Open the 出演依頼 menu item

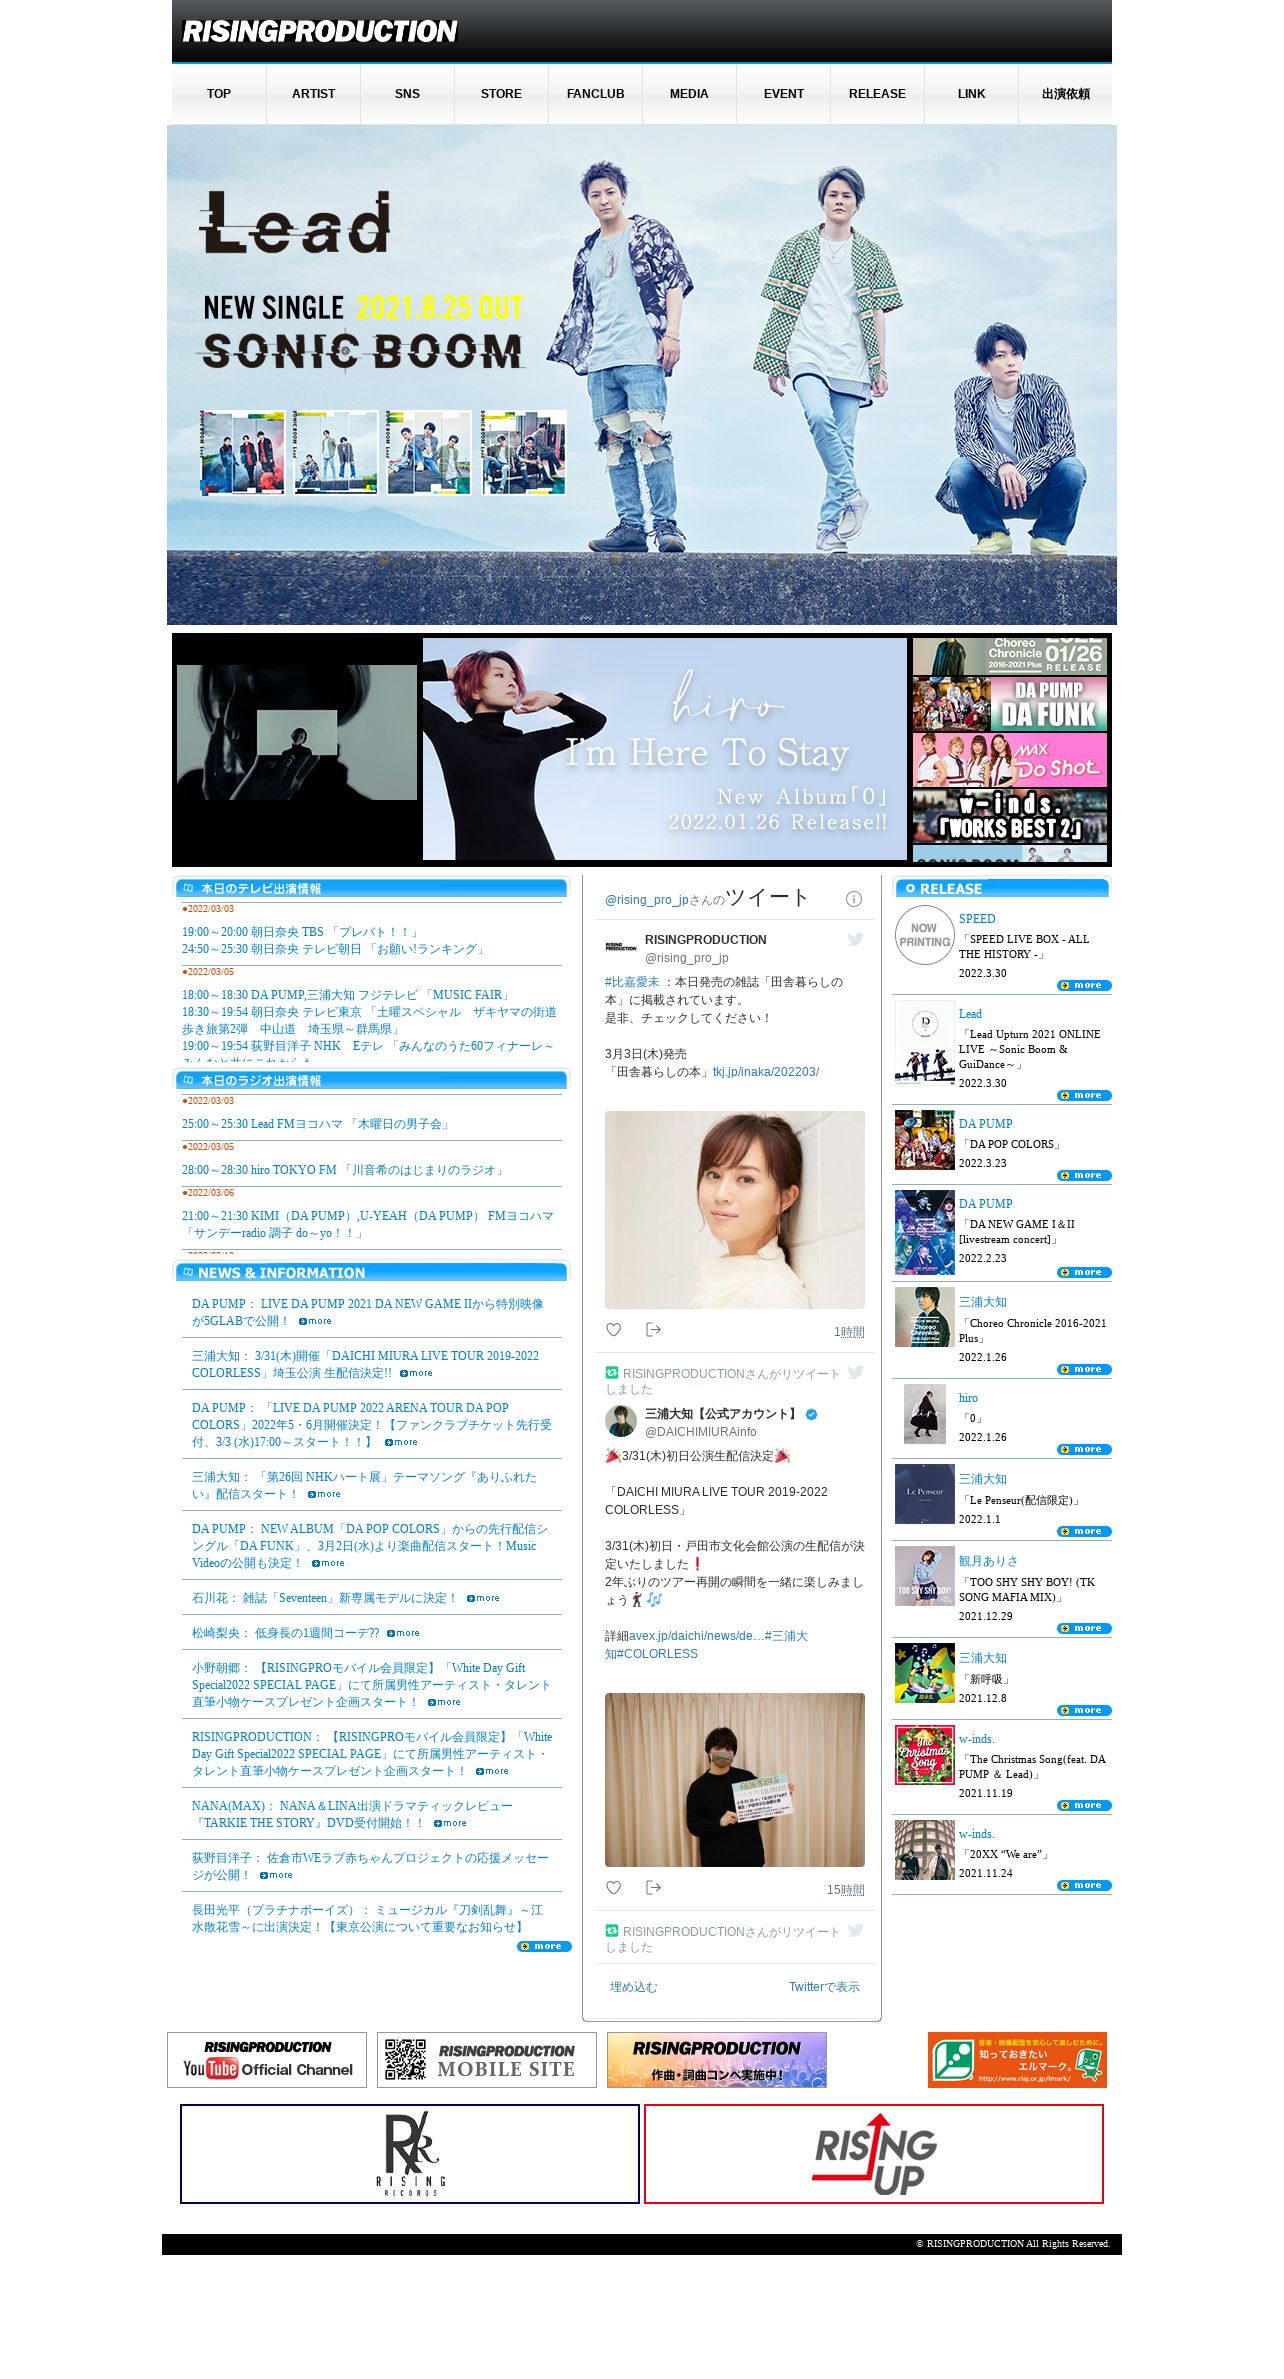1065,94
